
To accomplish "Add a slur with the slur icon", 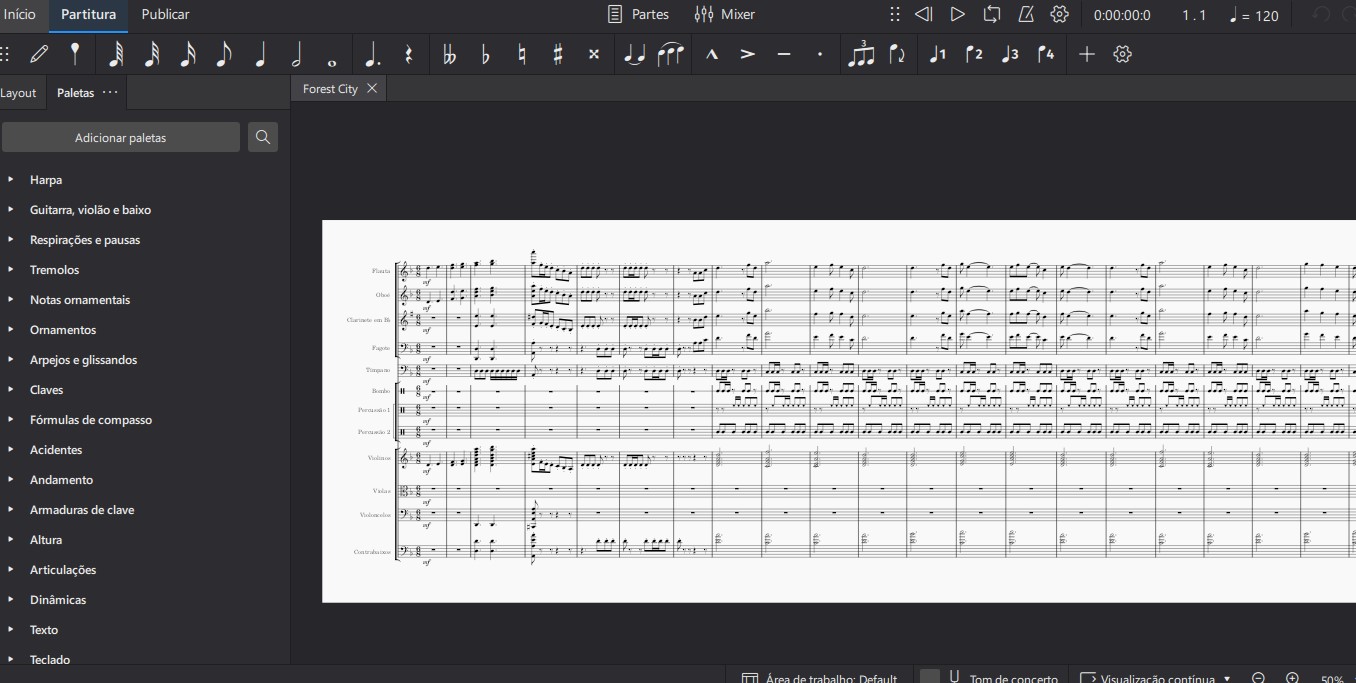I will 671,55.
